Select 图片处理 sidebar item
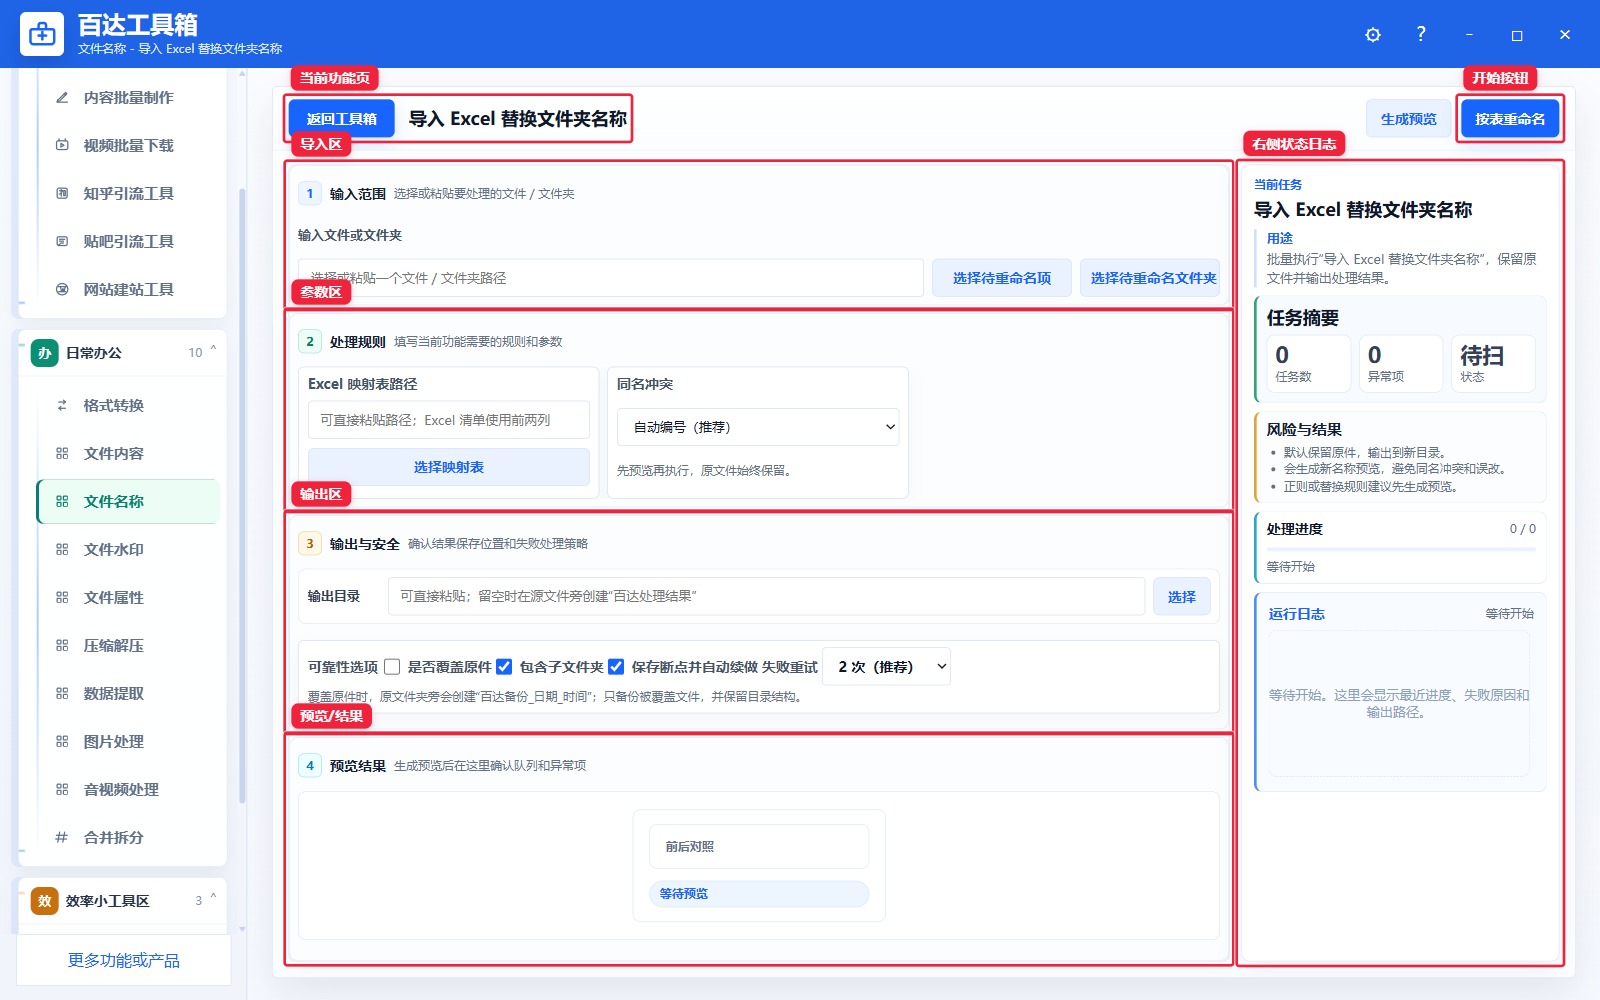This screenshot has height=1000, width=1600. [x=128, y=742]
